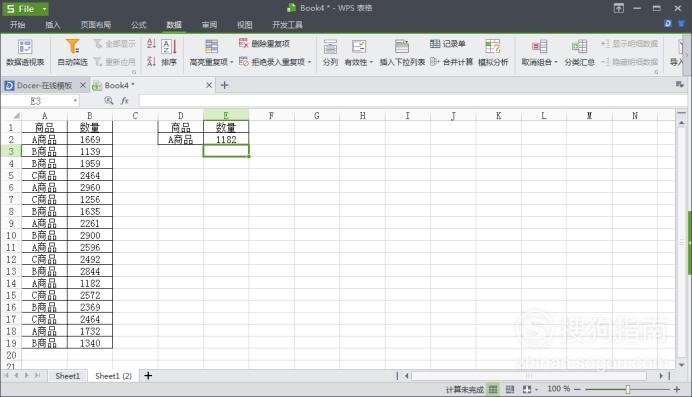Click the horizontal scrollbar right arrow
Viewport: 692px width, 397px height.
click(661, 376)
